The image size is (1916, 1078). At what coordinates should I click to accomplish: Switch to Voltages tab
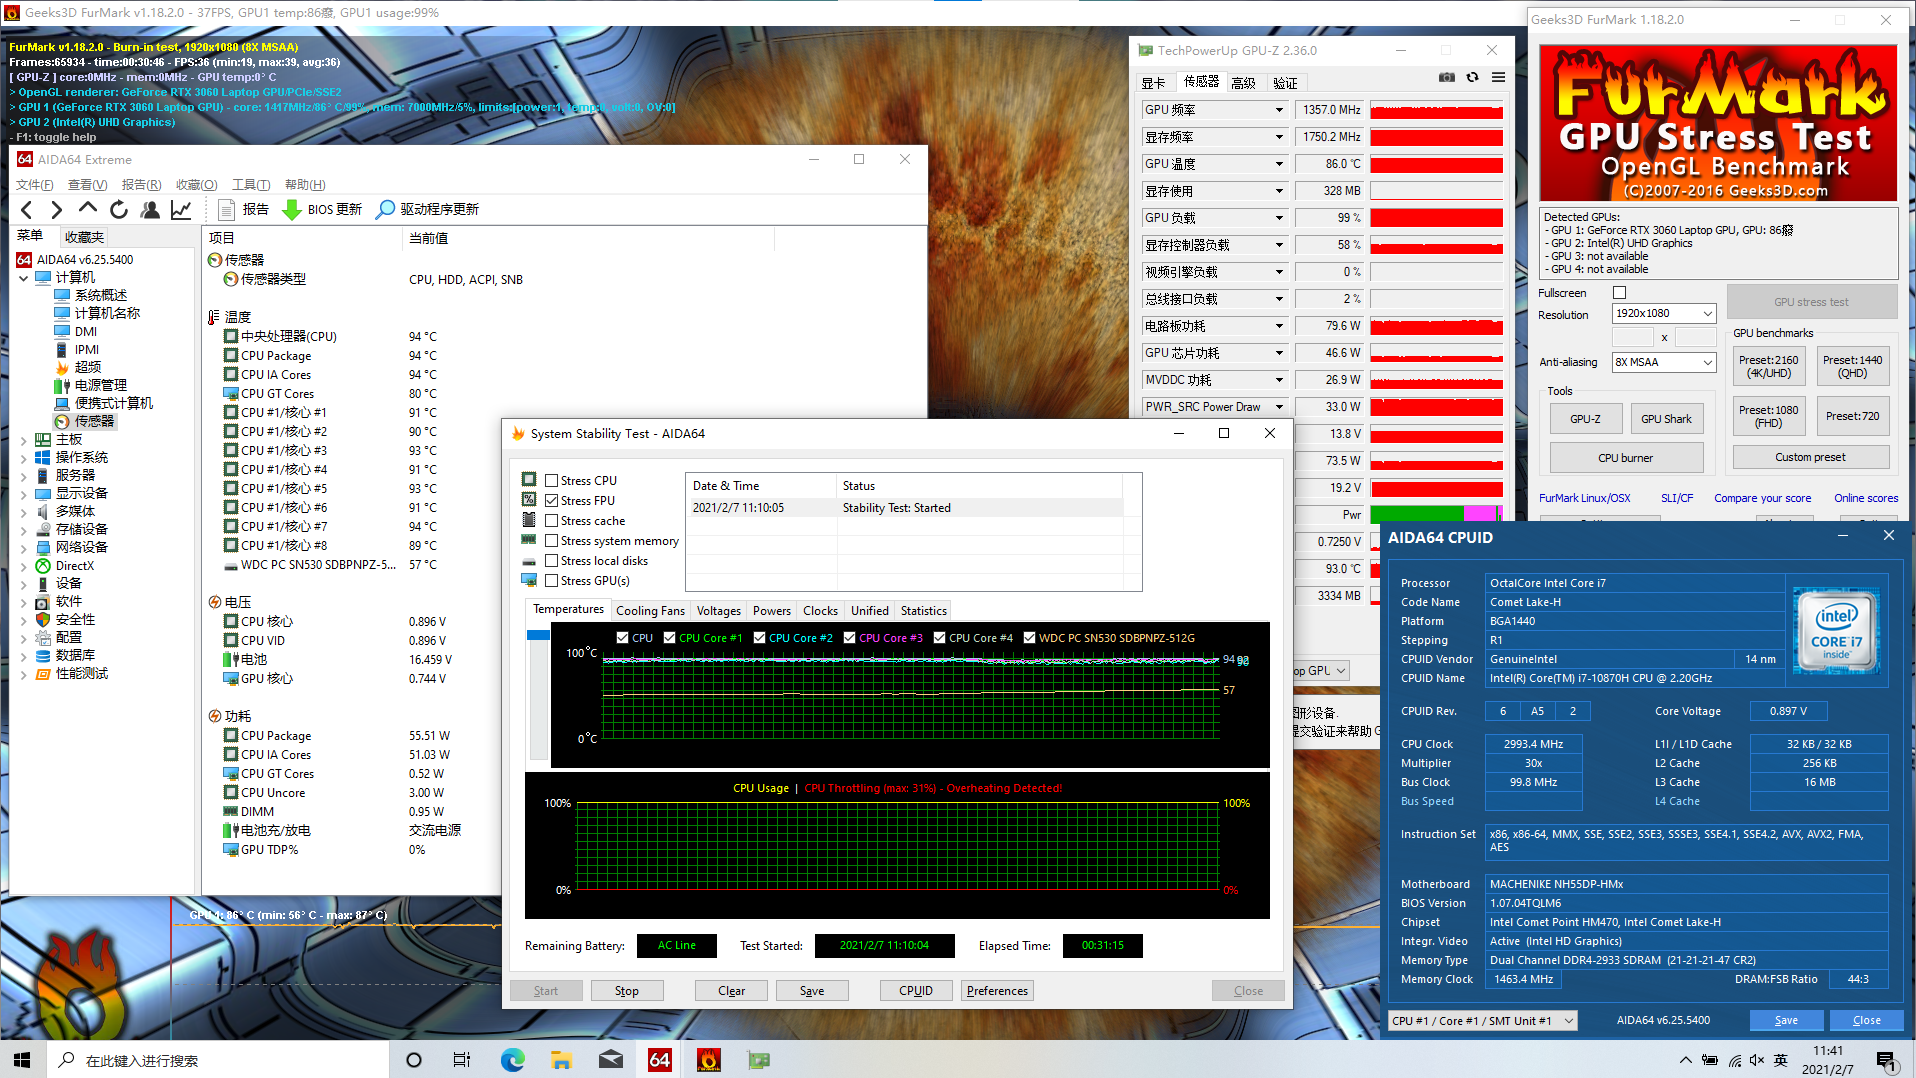click(718, 611)
